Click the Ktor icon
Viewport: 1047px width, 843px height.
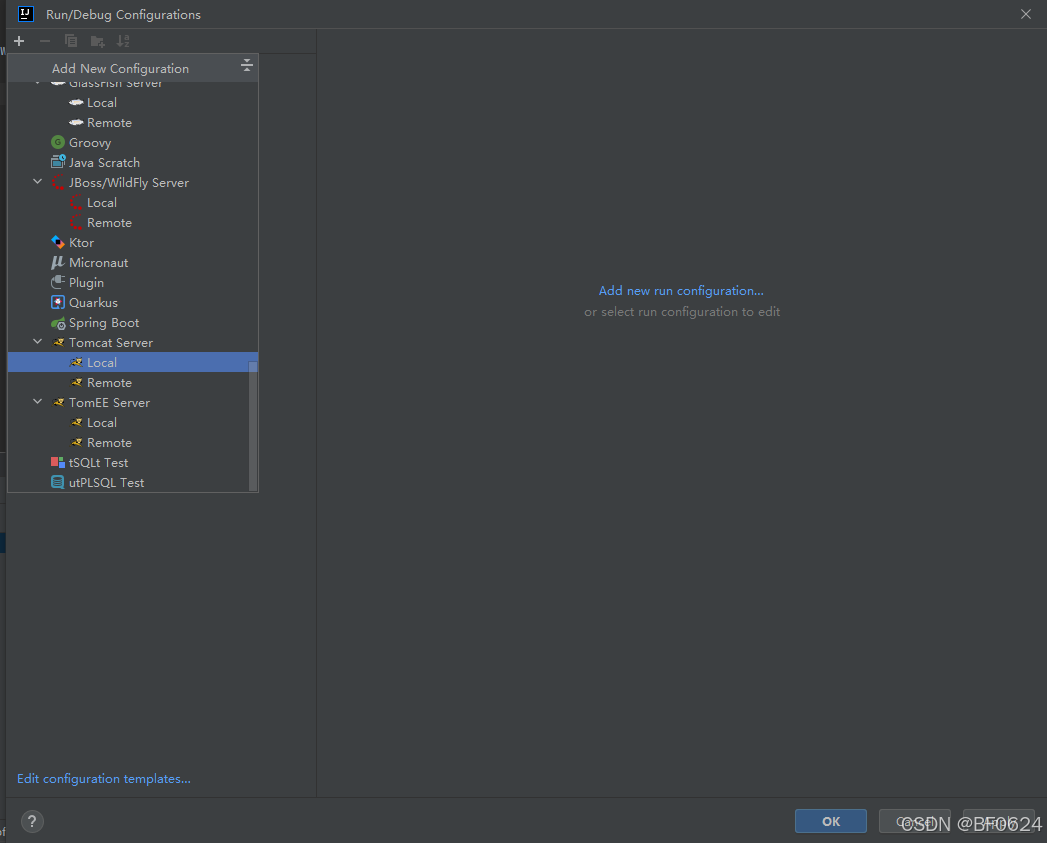[58, 242]
